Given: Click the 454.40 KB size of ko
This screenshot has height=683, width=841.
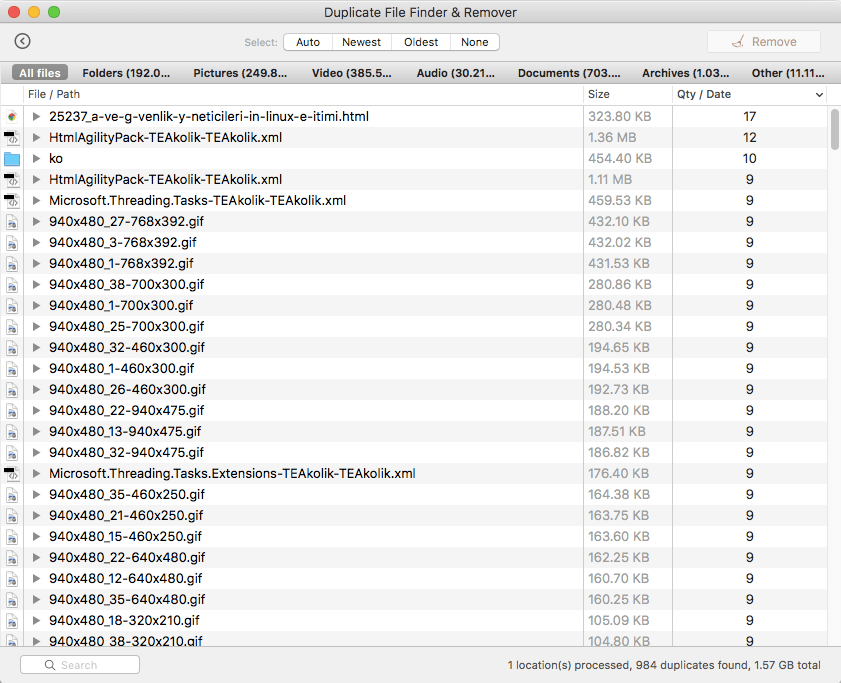Looking at the screenshot, I should point(619,158).
